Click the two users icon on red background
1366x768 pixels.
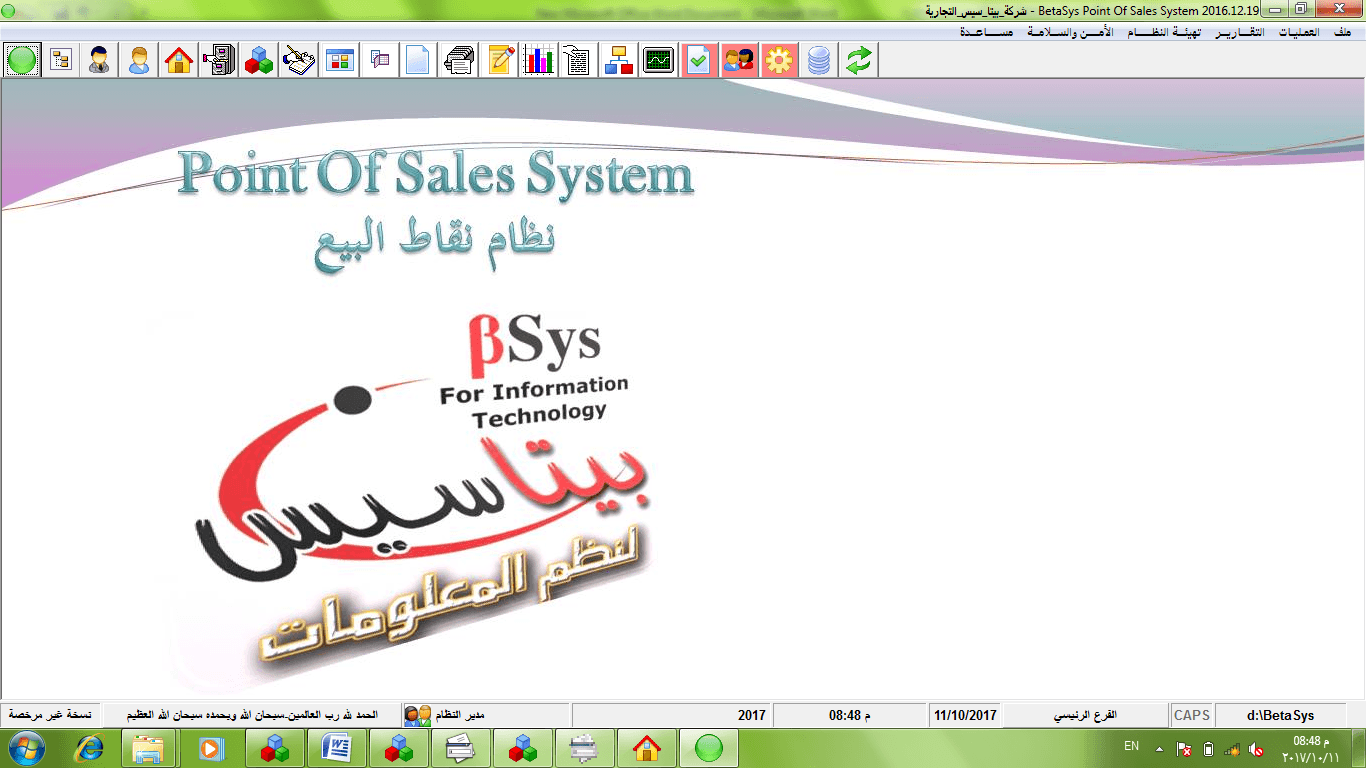pos(739,60)
